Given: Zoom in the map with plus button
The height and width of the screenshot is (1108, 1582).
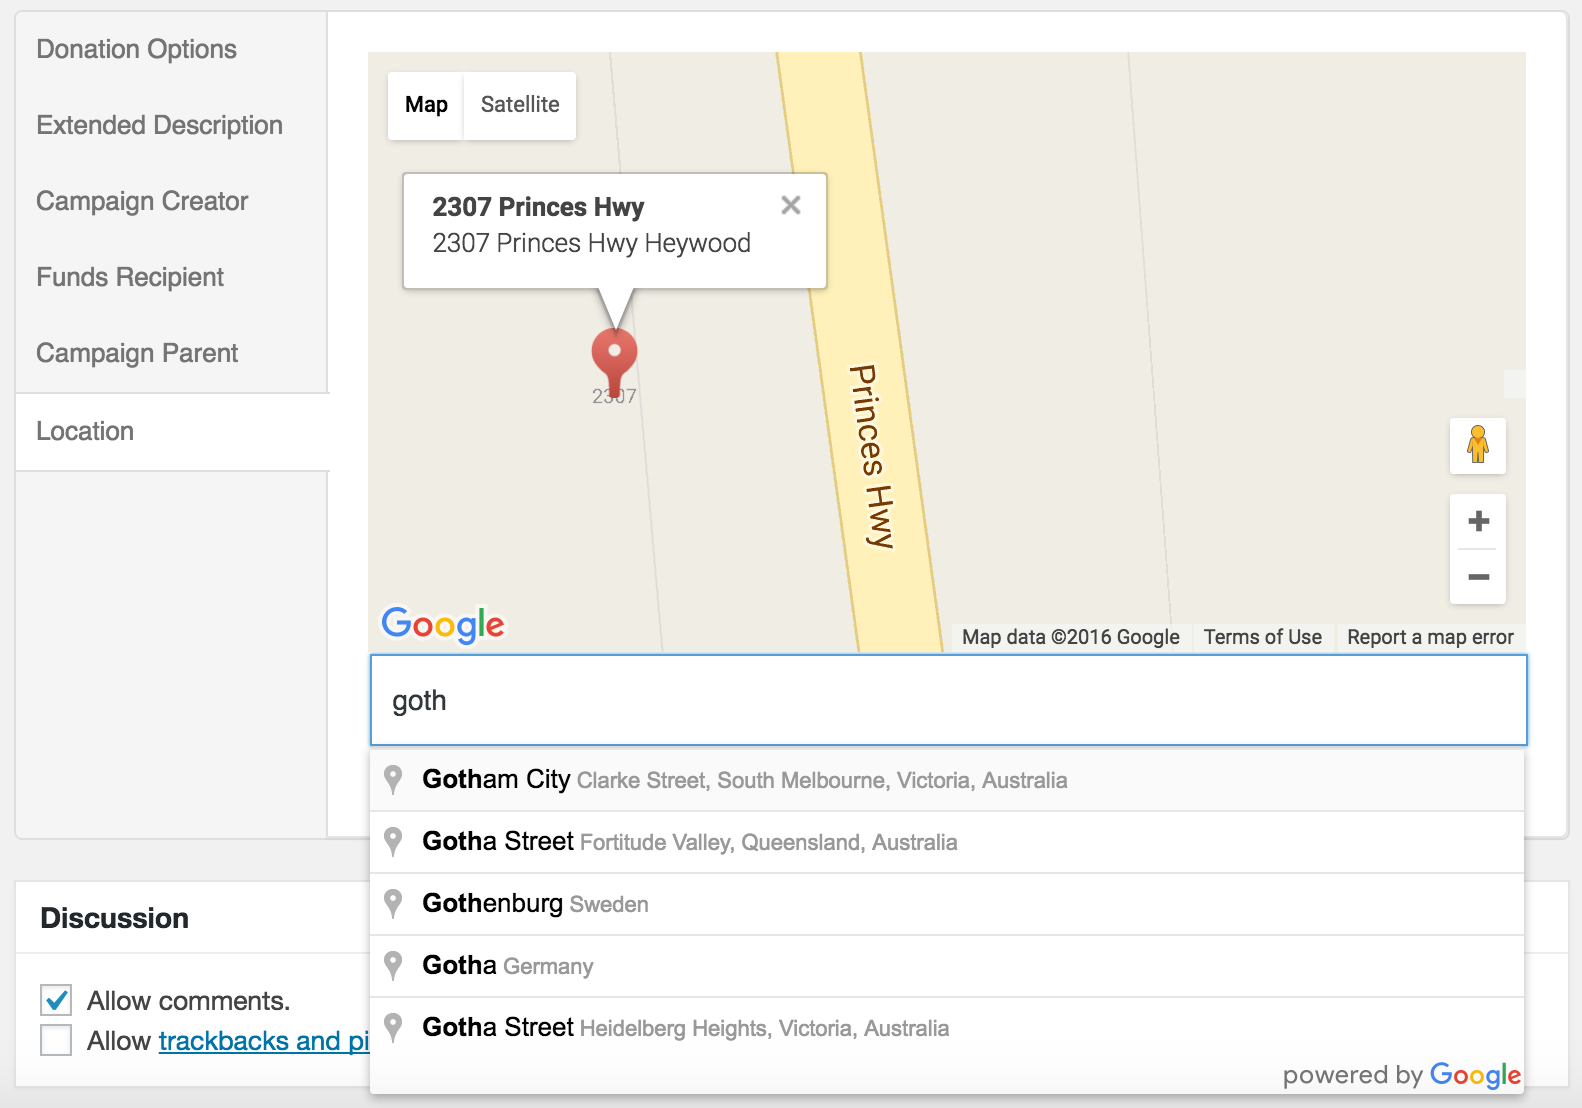Looking at the screenshot, I should [1478, 521].
